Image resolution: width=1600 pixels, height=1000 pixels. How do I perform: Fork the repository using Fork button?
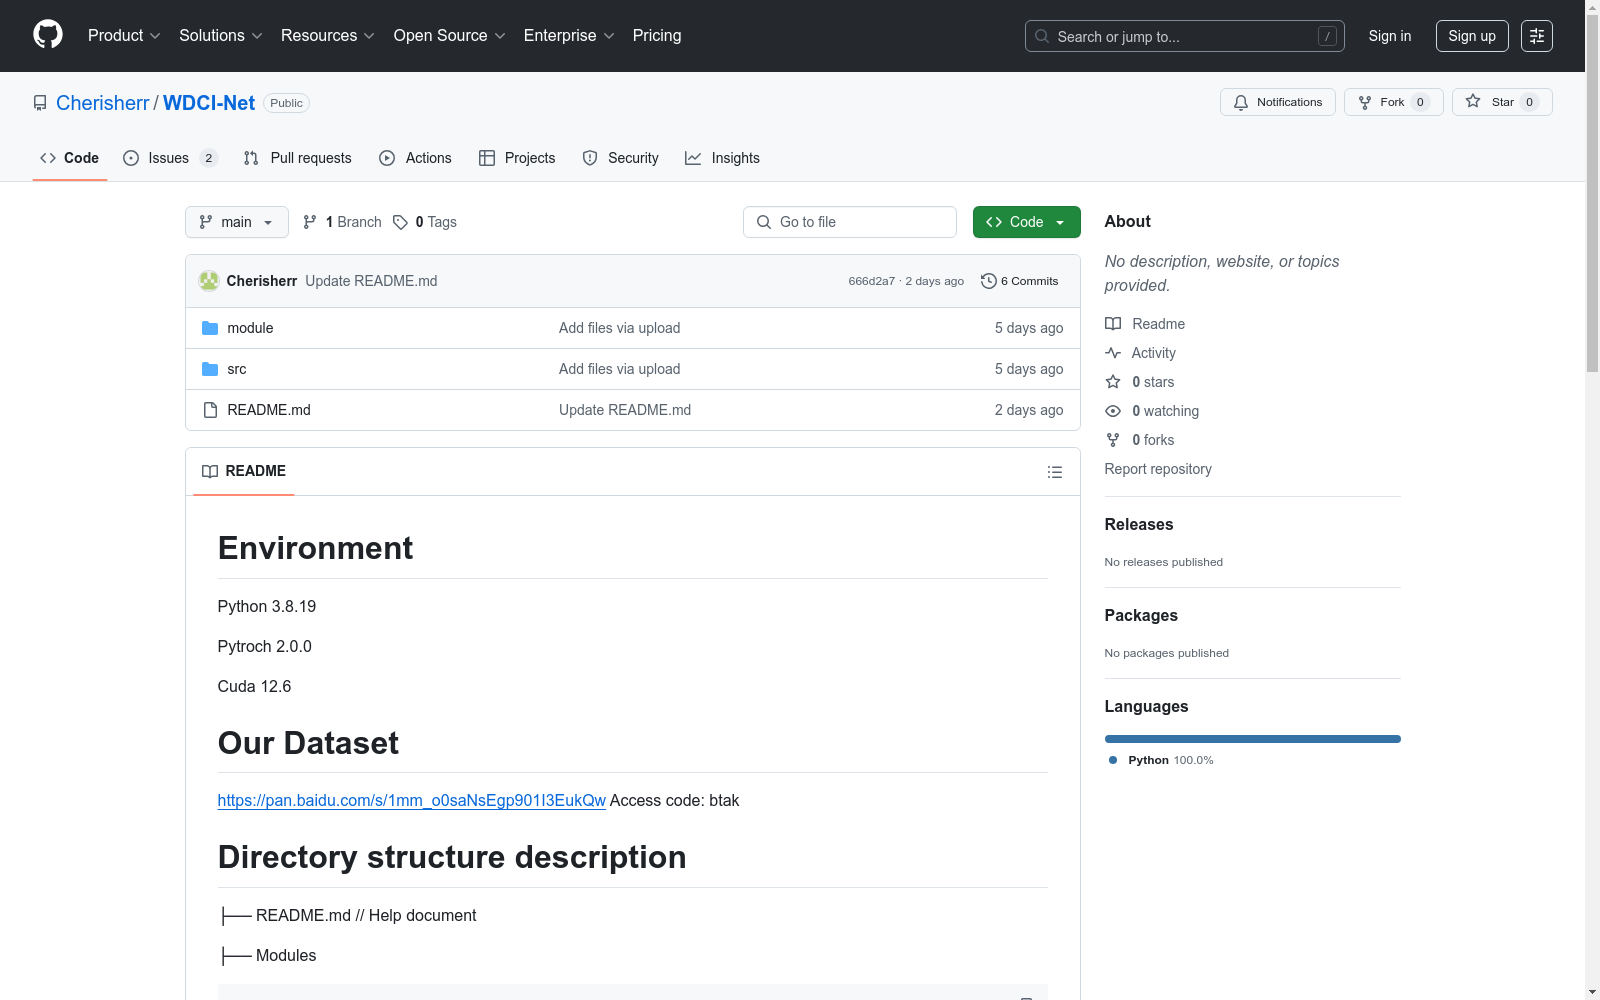(x=1392, y=102)
